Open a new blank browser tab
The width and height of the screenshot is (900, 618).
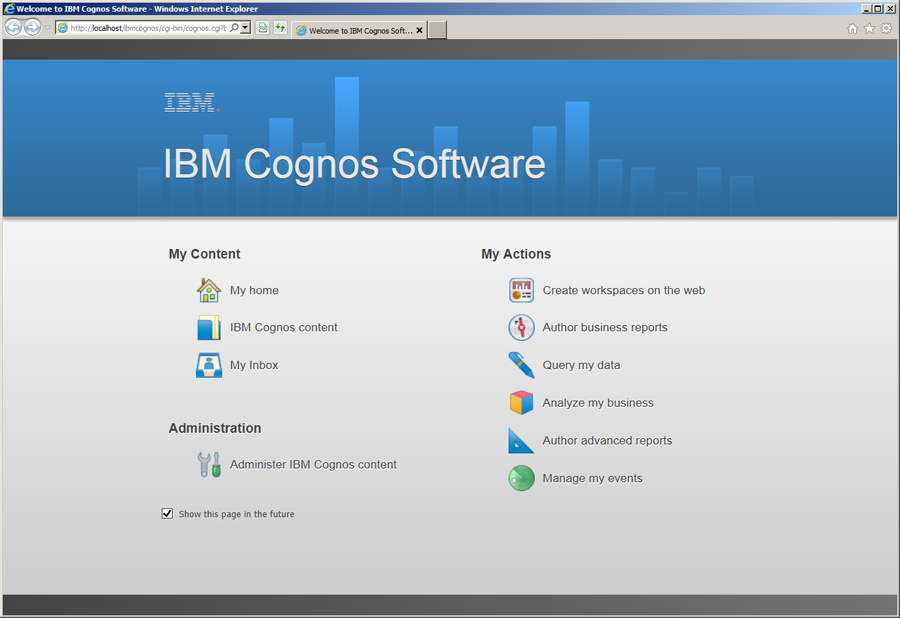coord(437,30)
